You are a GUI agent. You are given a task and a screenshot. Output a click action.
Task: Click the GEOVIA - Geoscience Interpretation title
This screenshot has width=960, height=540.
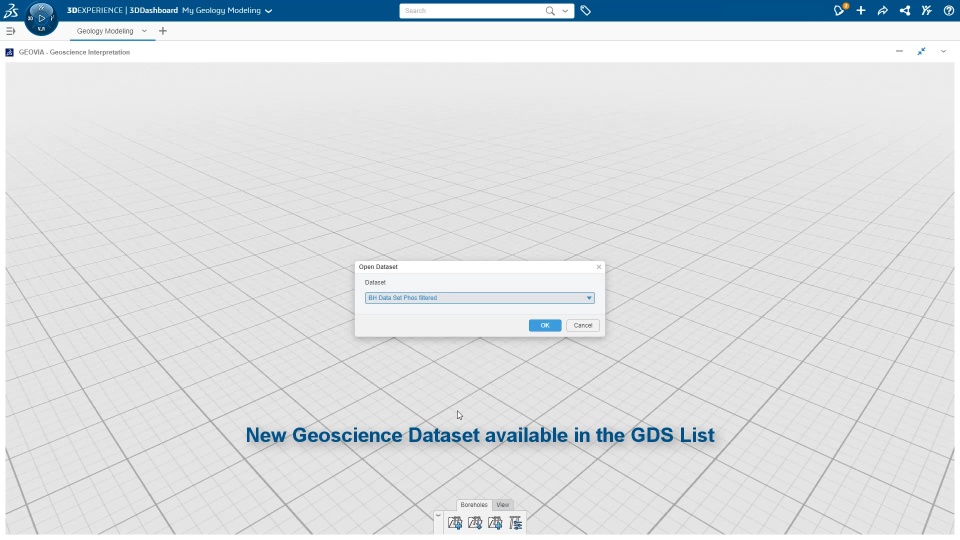tap(74, 53)
